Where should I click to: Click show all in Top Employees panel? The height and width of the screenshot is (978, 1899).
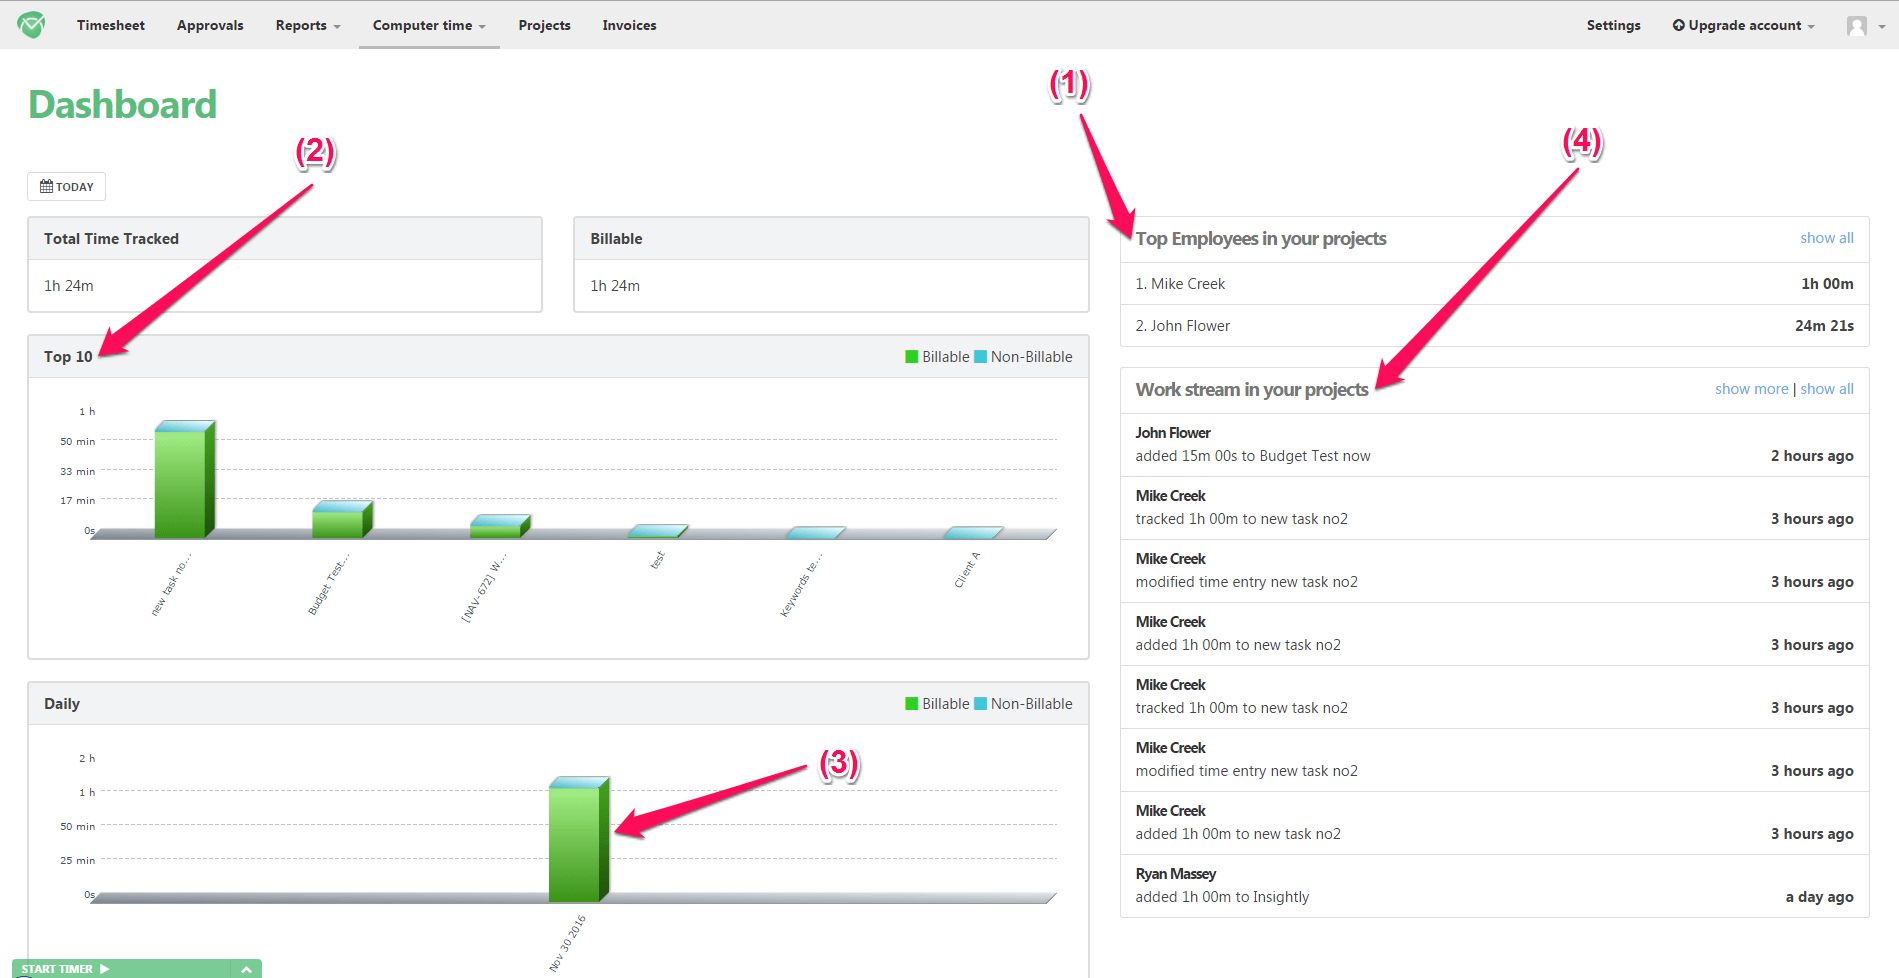pyautogui.click(x=1826, y=238)
